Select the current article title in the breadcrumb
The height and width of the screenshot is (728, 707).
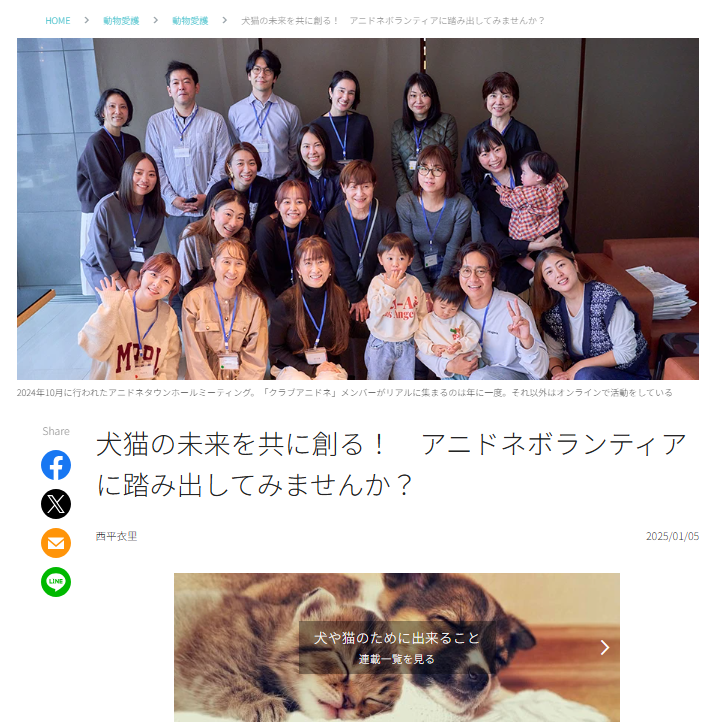click(393, 20)
